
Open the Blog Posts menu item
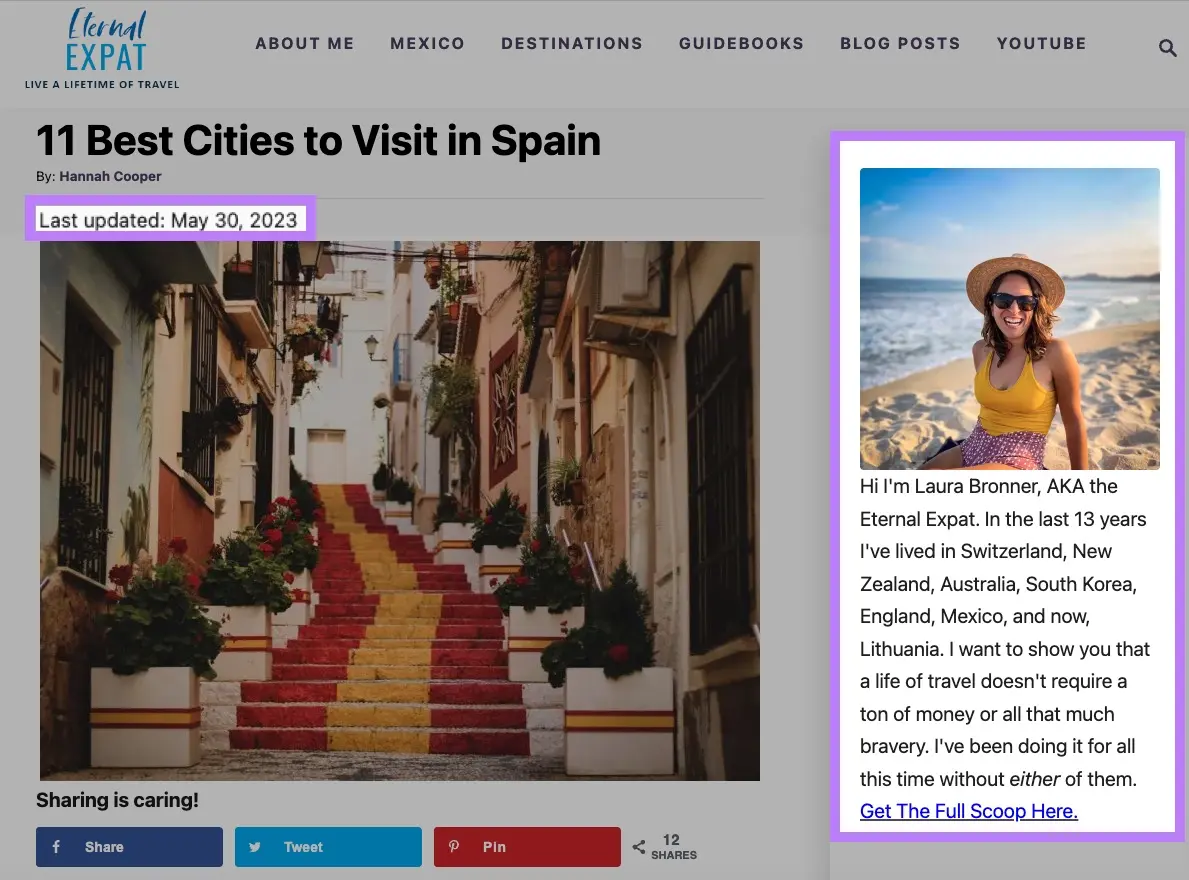coord(899,43)
